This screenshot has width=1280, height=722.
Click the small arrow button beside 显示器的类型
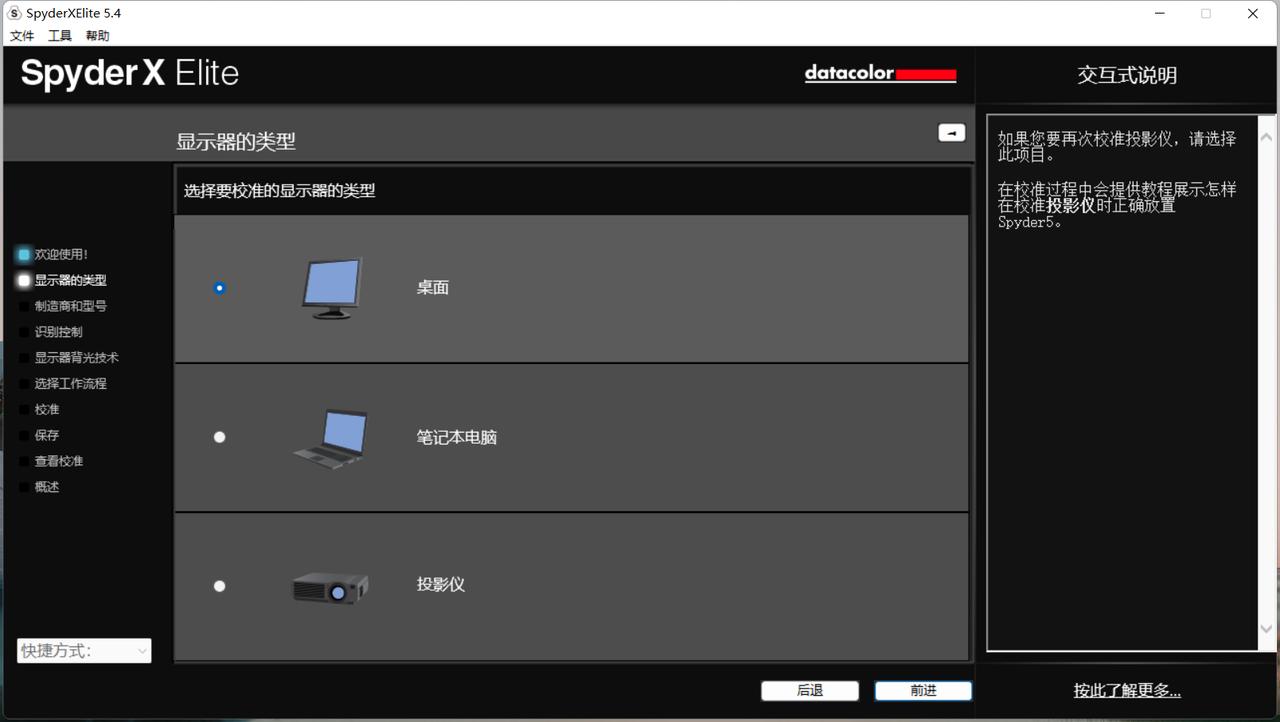click(x=951, y=132)
